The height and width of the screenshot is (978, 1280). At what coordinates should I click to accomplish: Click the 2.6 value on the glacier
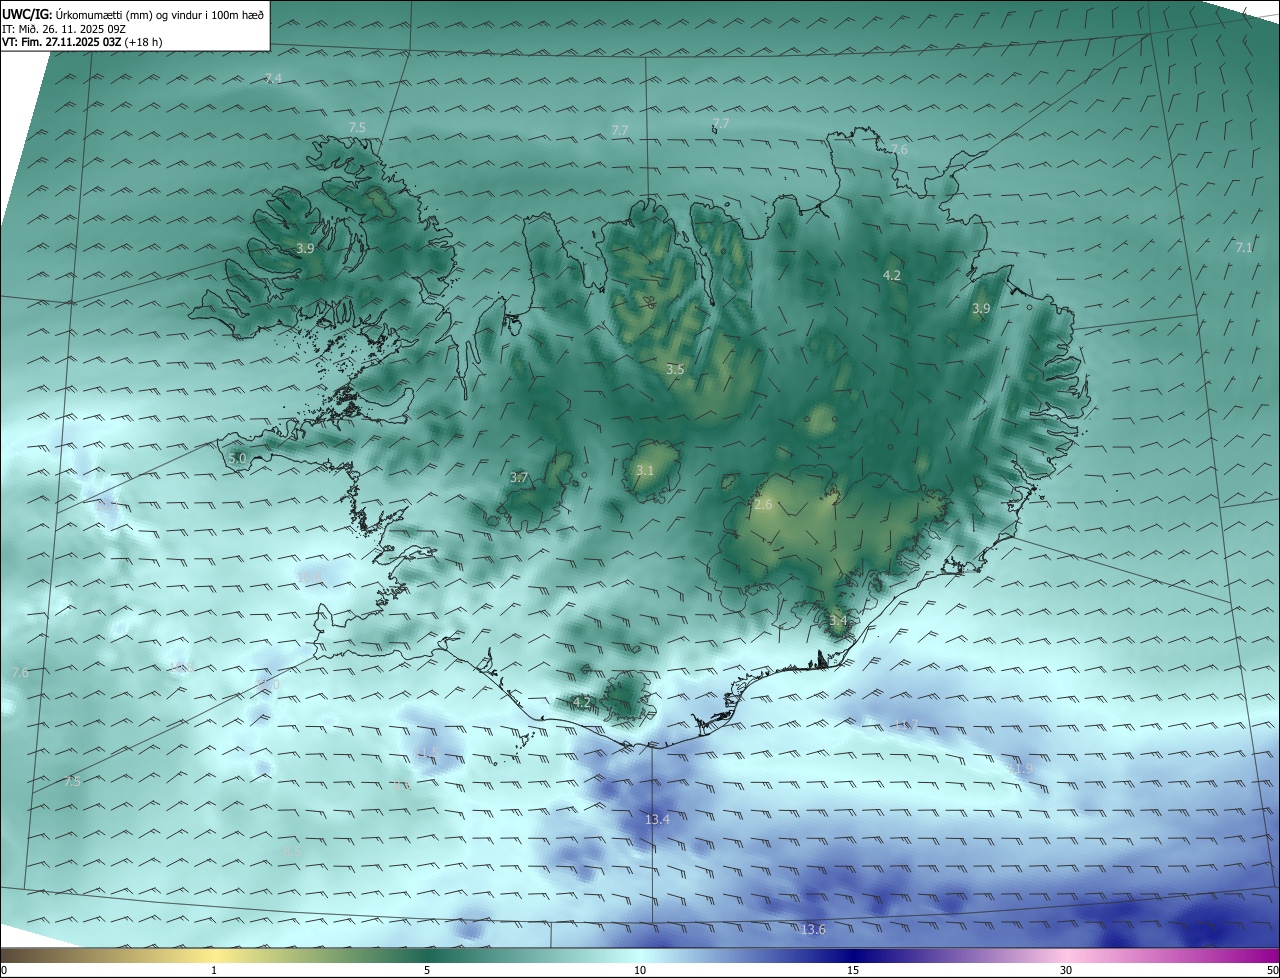763,505
